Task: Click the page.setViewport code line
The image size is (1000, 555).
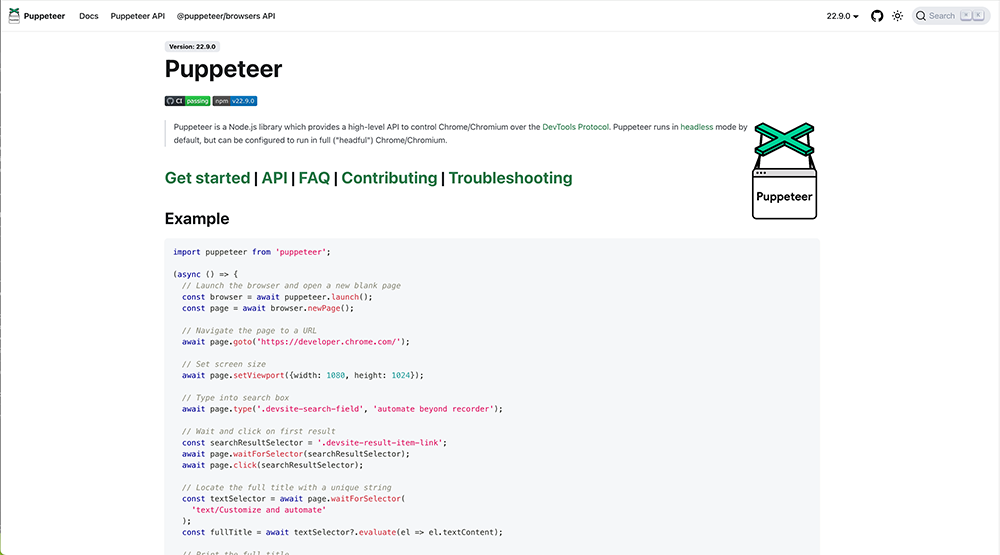Action: click(302, 375)
